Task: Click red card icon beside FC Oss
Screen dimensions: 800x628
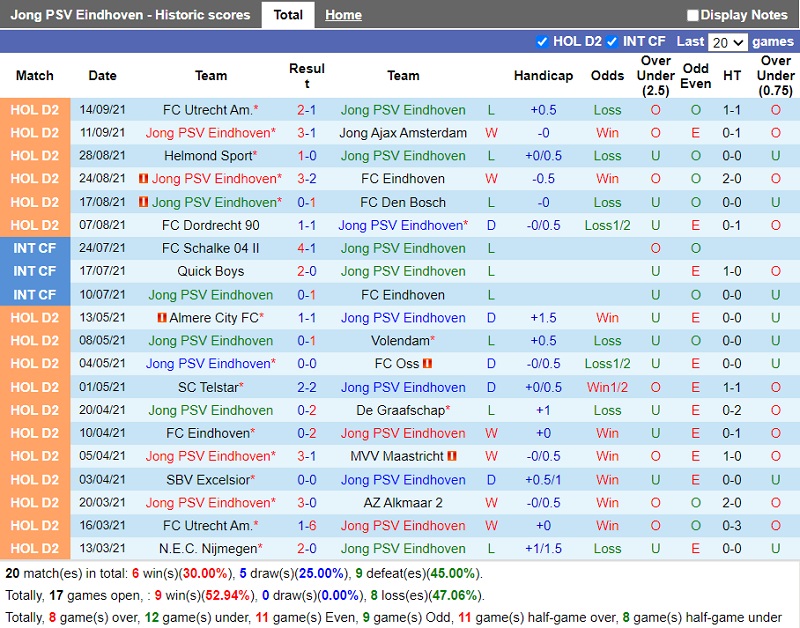Action: 428,364
